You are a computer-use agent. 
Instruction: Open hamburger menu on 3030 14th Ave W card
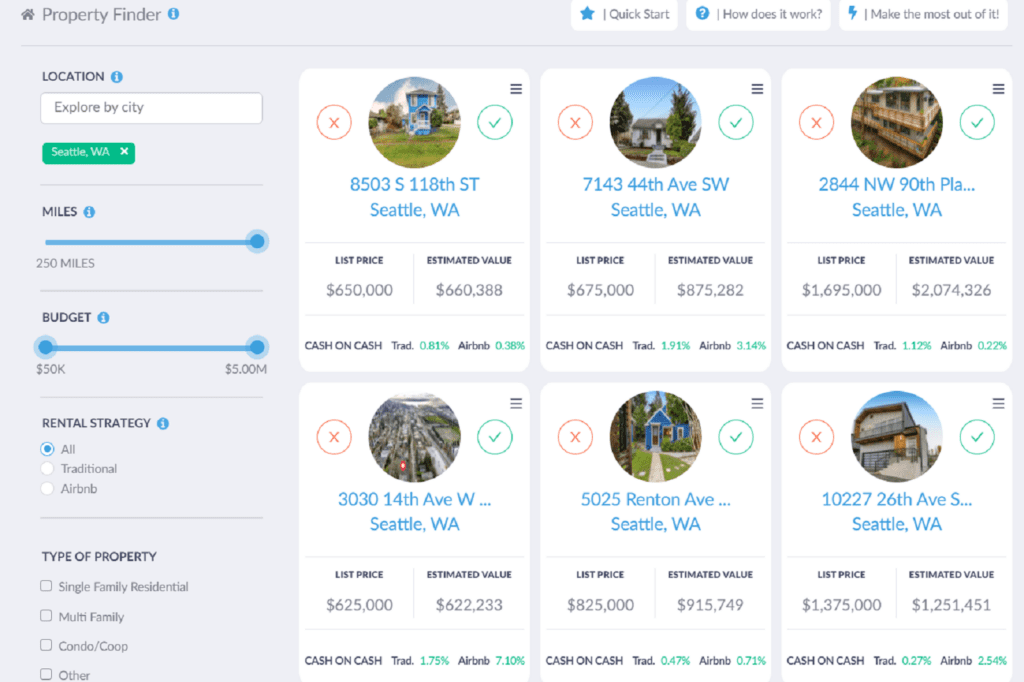click(516, 403)
